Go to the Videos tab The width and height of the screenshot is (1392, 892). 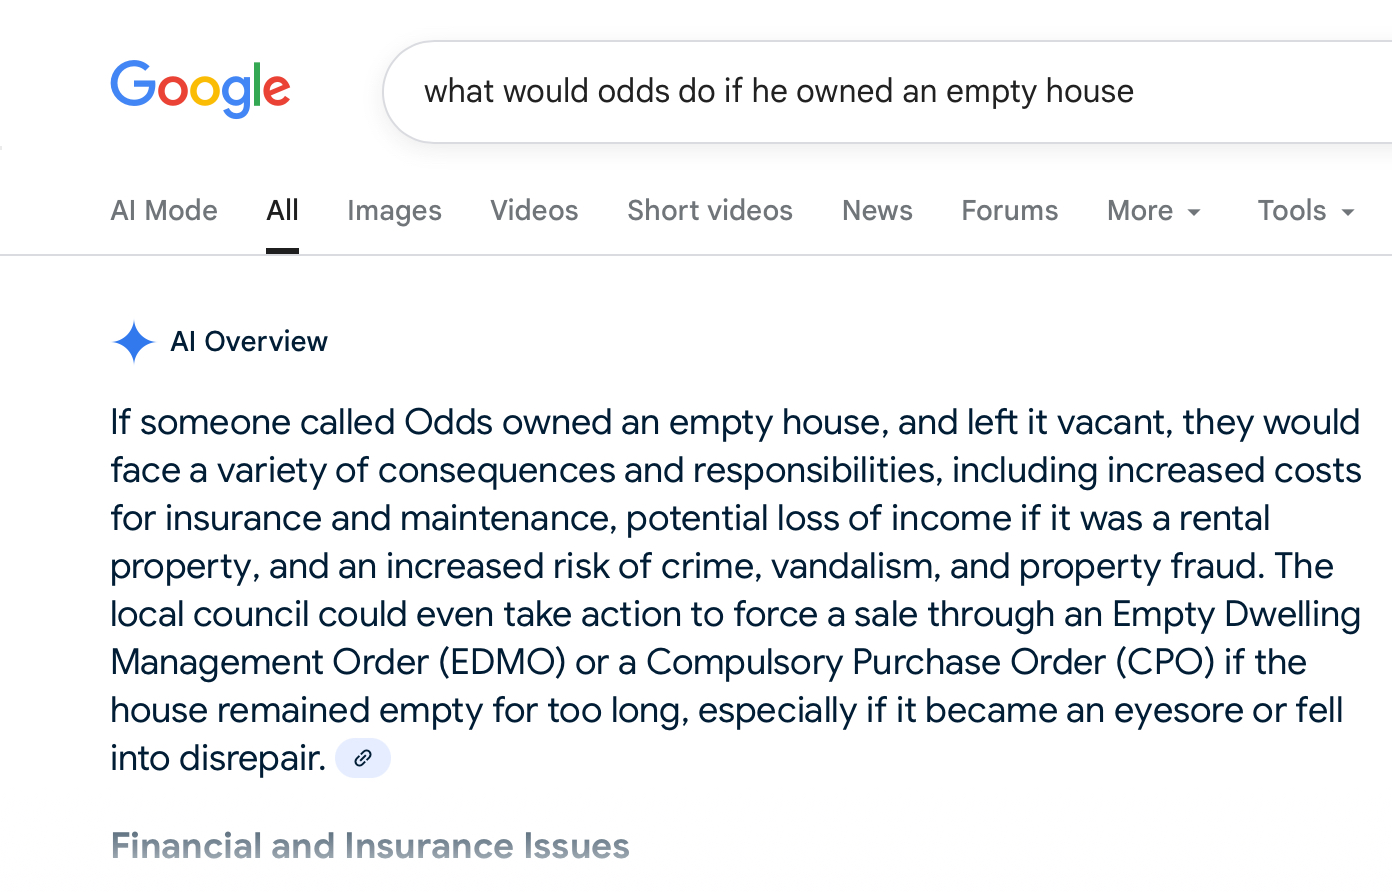534,211
